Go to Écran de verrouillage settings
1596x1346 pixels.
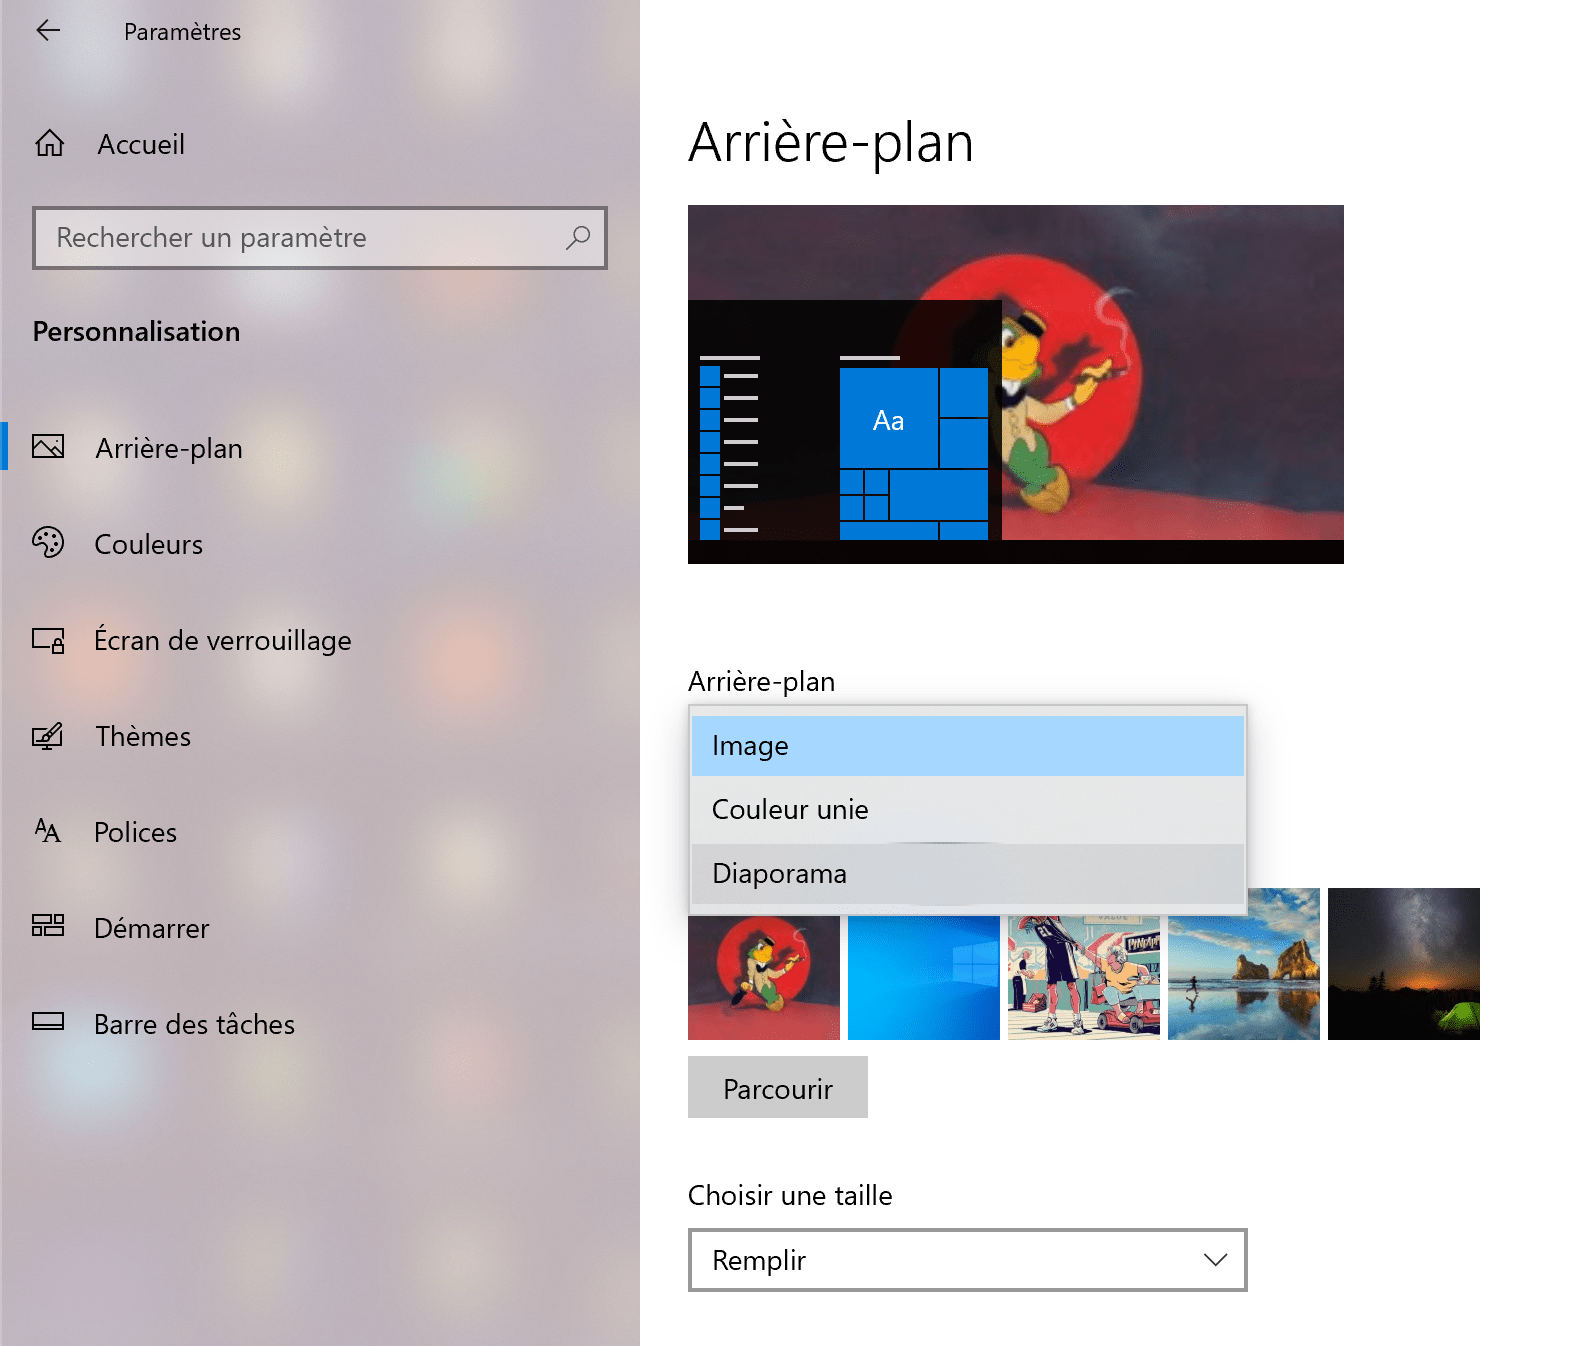point(320,640)
